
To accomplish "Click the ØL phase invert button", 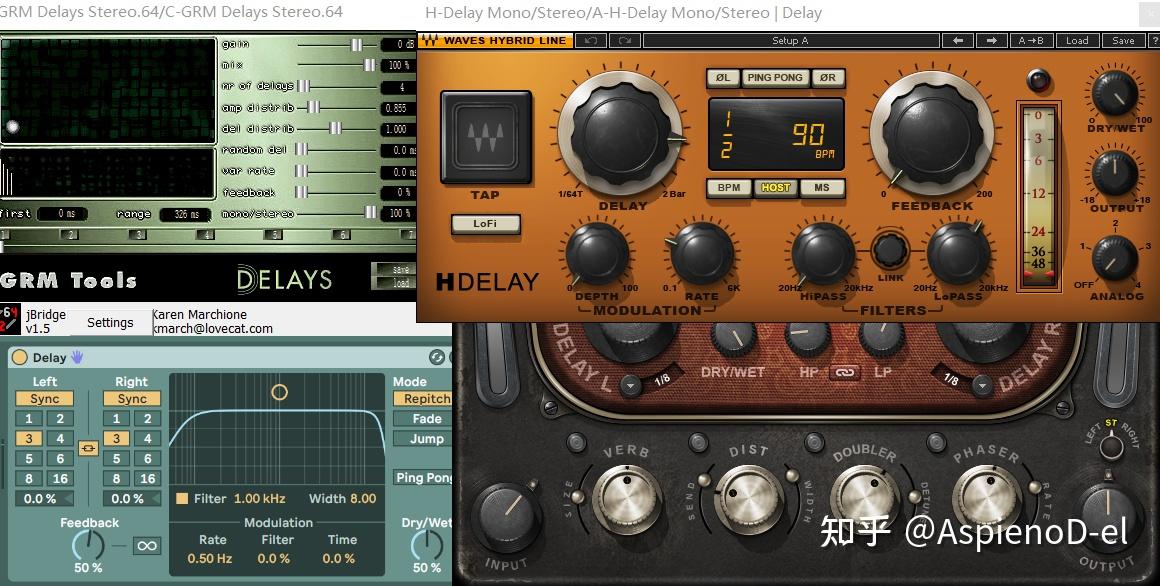I will (x=723, y=77).
